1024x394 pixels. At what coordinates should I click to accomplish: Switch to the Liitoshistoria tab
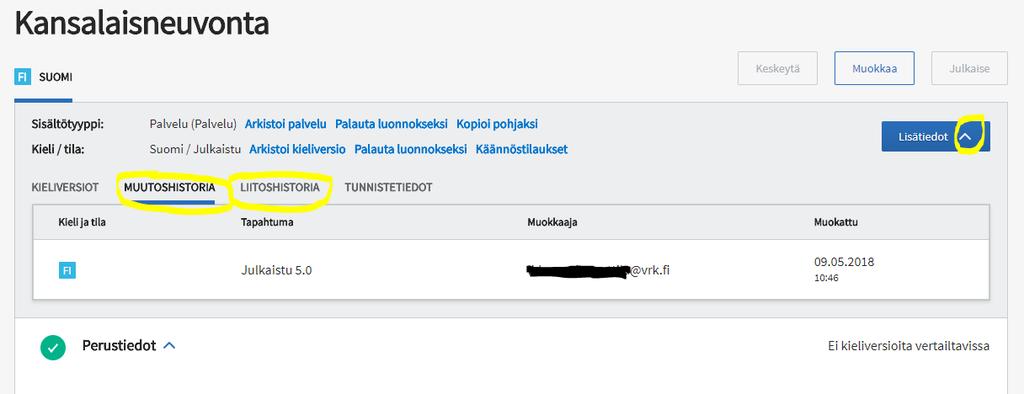click(x=280, y=188)
